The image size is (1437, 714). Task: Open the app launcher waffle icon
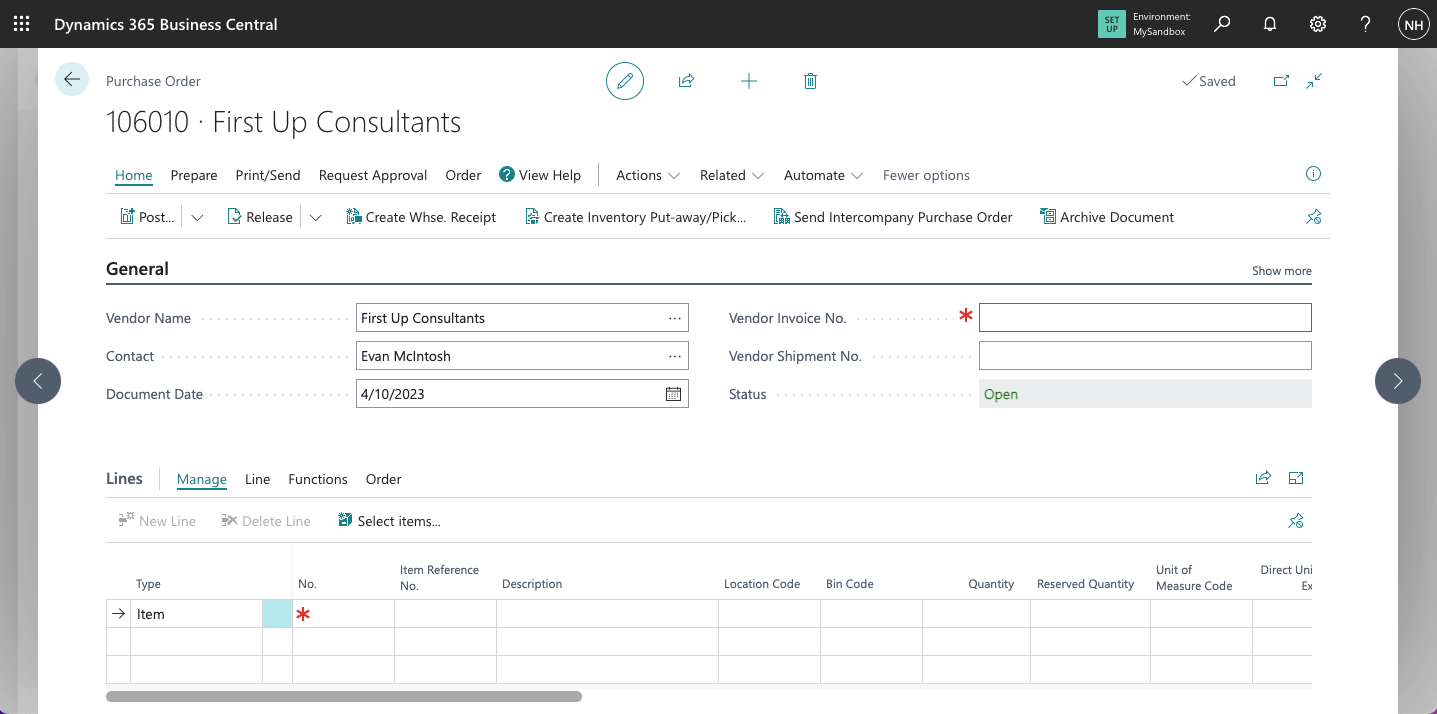click(21, 24)
